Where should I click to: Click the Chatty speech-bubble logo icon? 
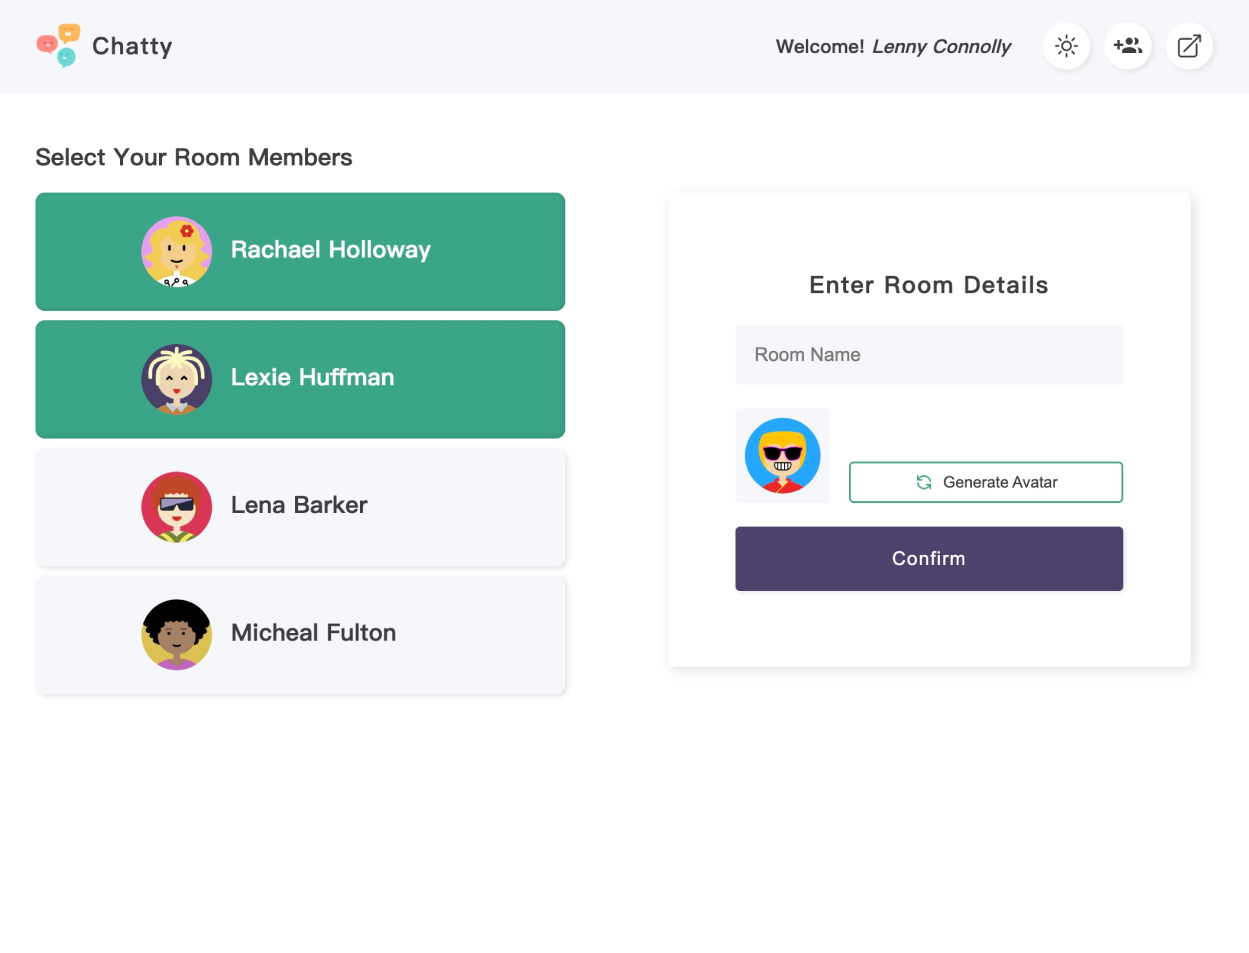pyautogui.click(x=58, y=46)
